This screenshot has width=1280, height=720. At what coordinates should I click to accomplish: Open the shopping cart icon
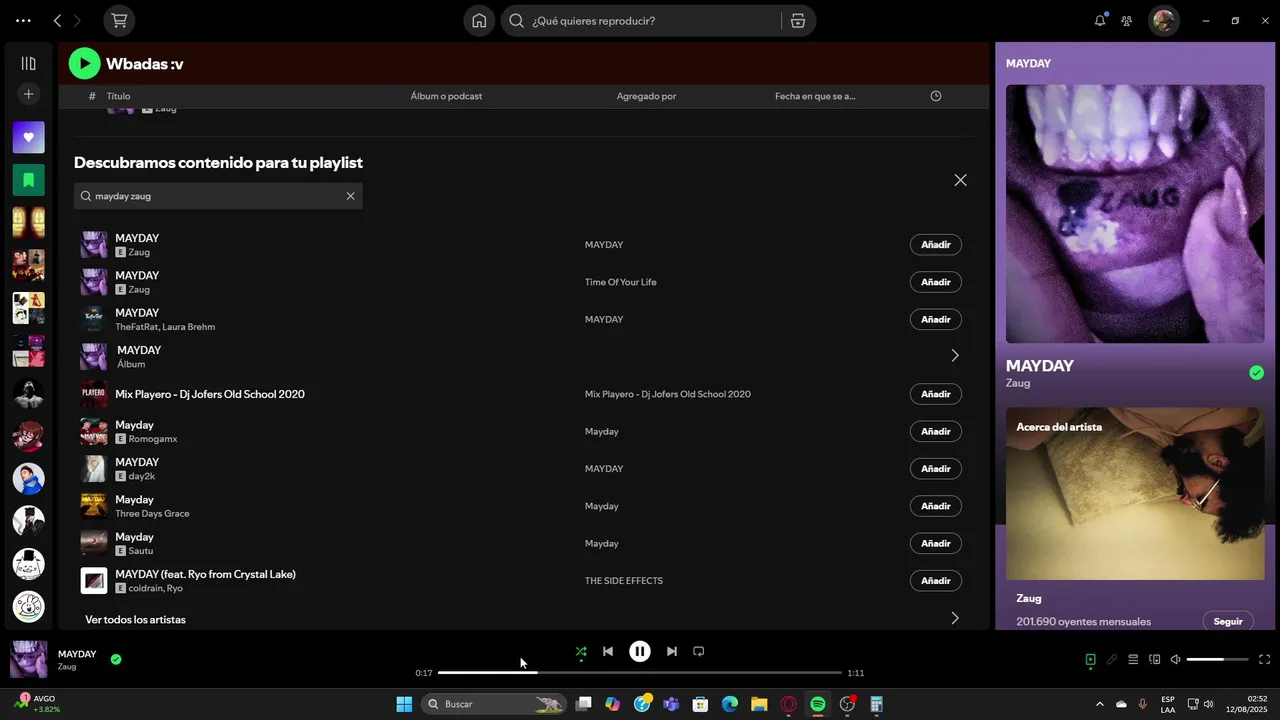click(120, 20)
